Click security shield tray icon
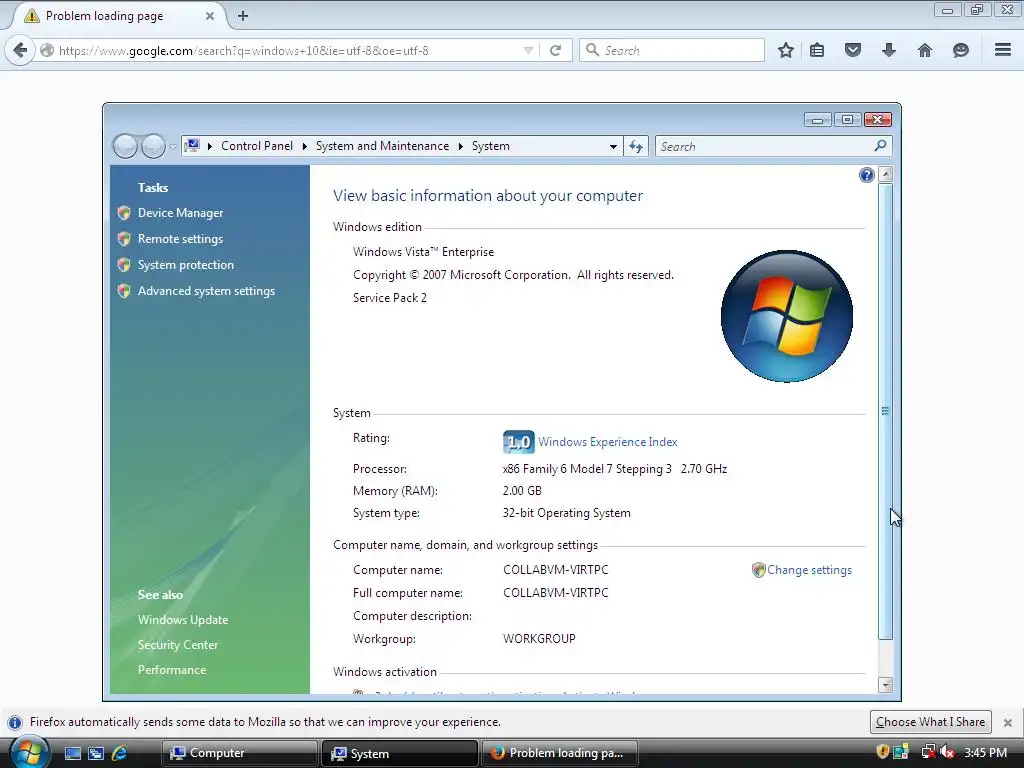The image size is (1024, 768). [883, 752]
